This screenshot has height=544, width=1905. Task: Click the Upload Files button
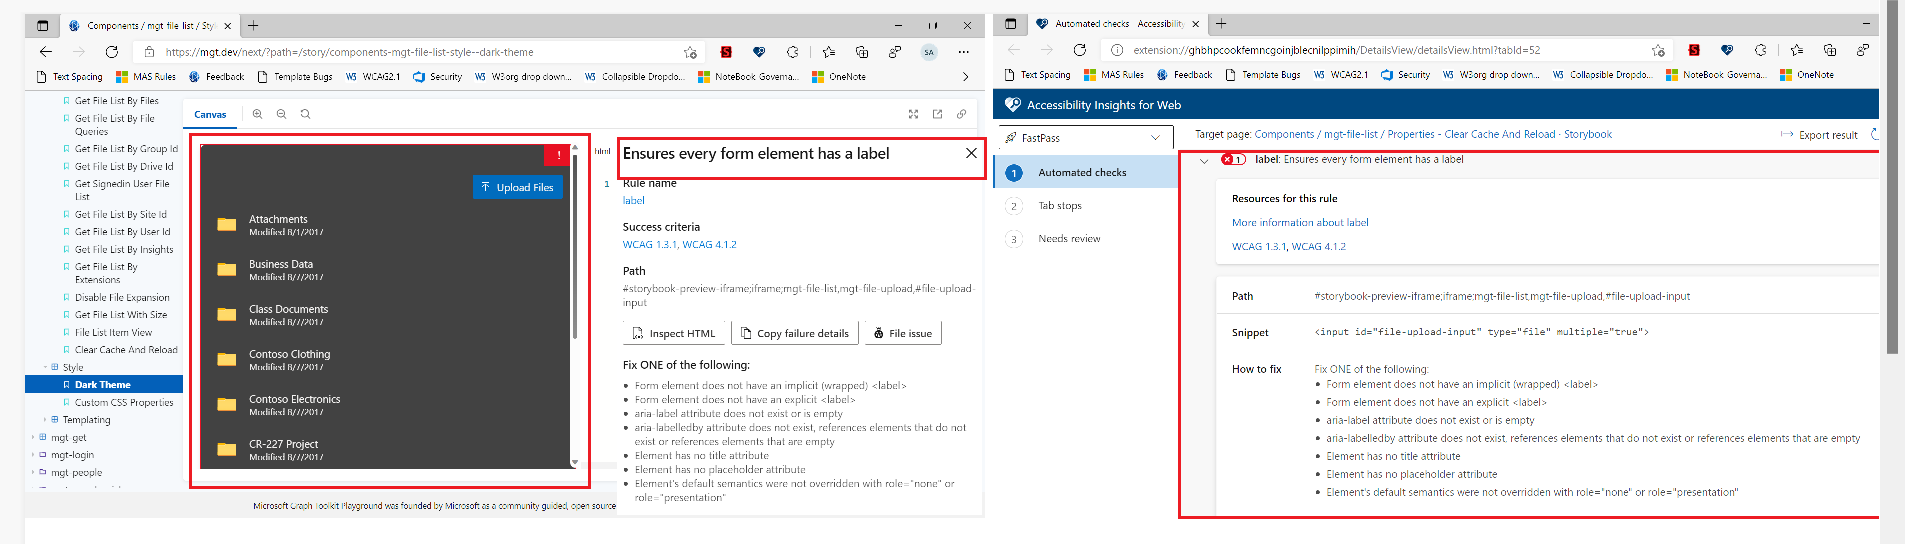[x=518, y=187]
